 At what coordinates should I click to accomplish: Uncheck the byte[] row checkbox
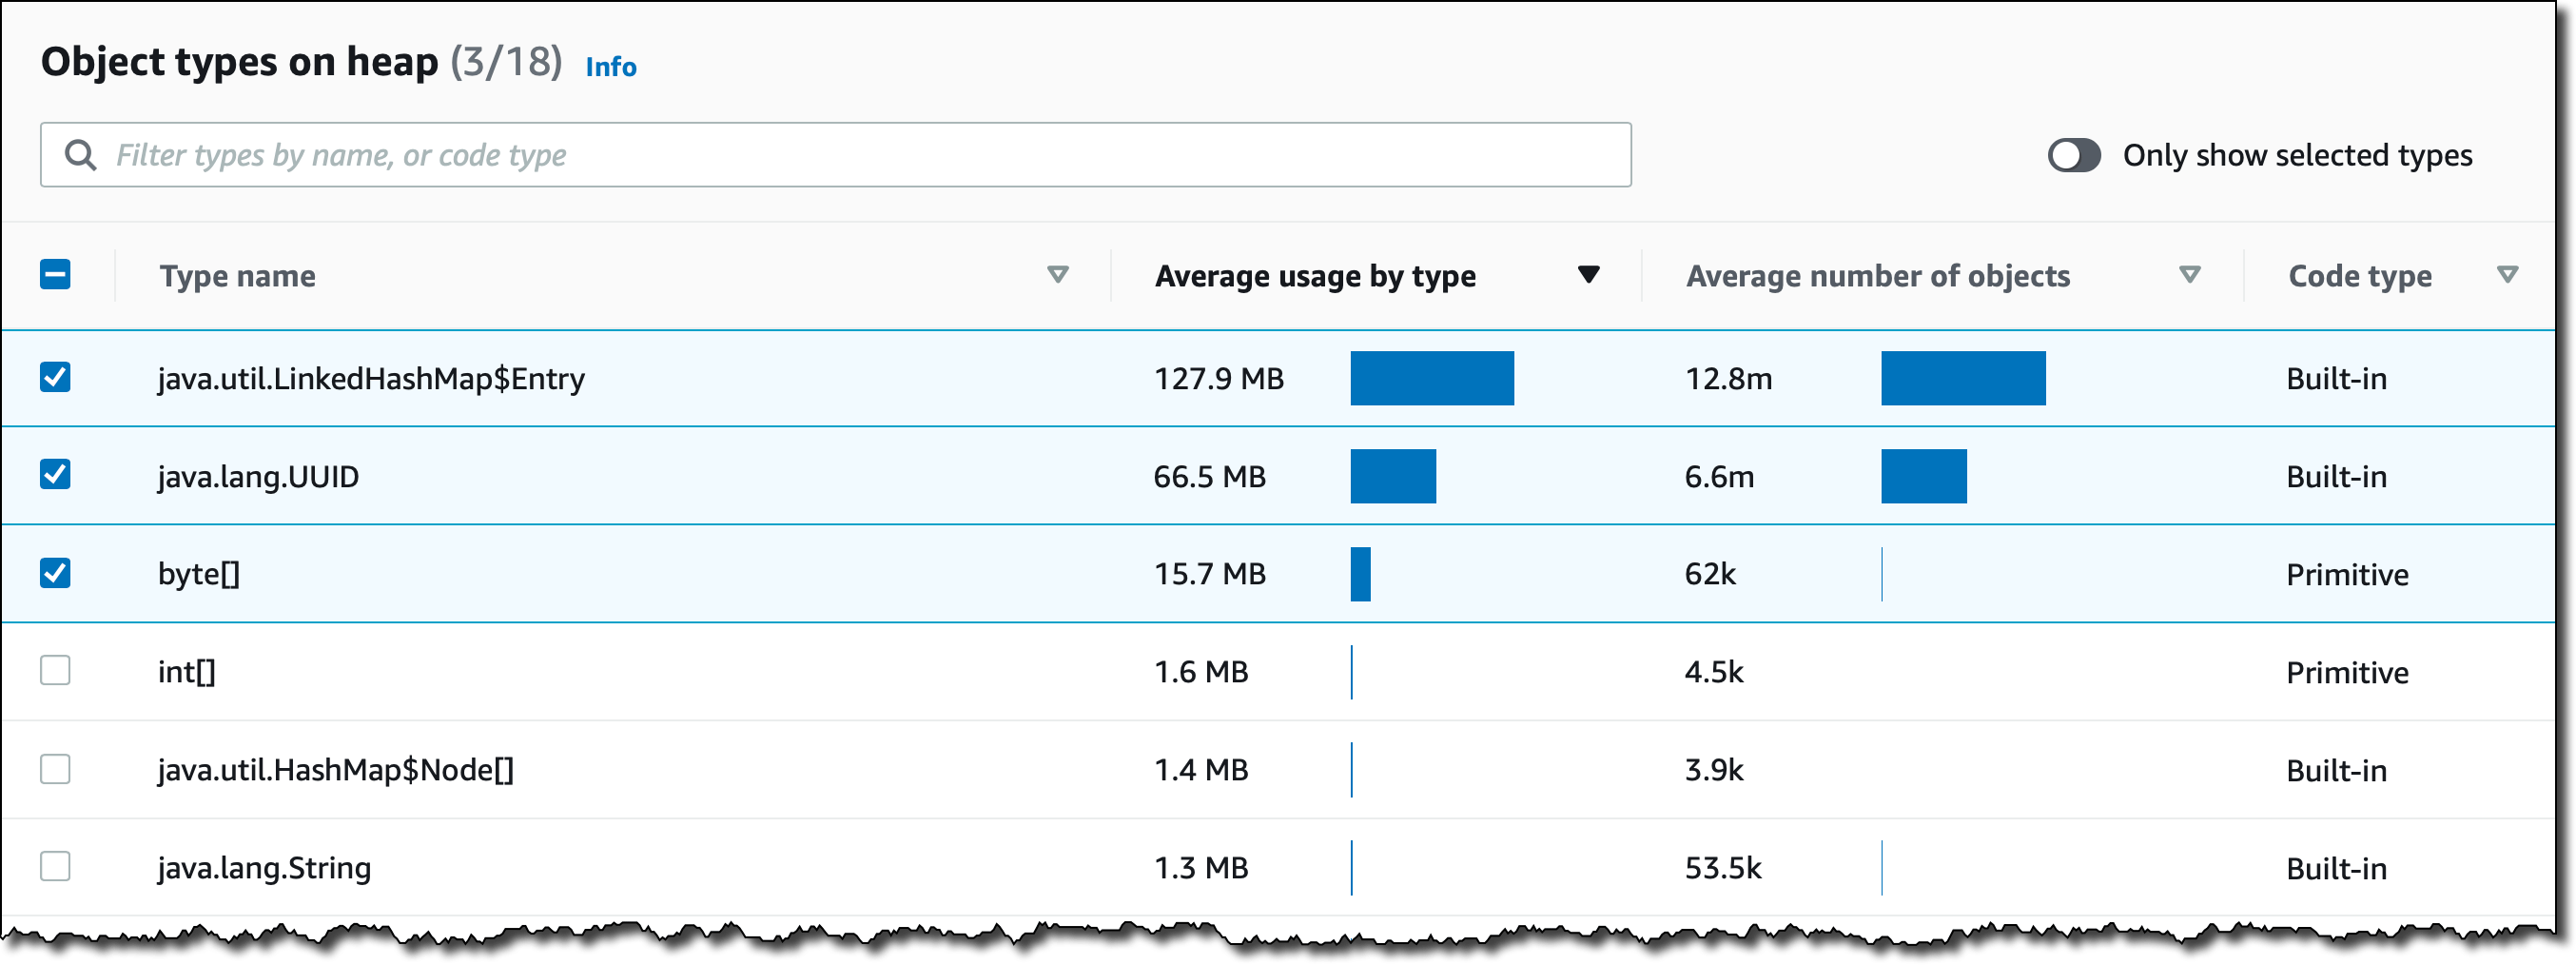pyautogui.click(x=55, y=573)
